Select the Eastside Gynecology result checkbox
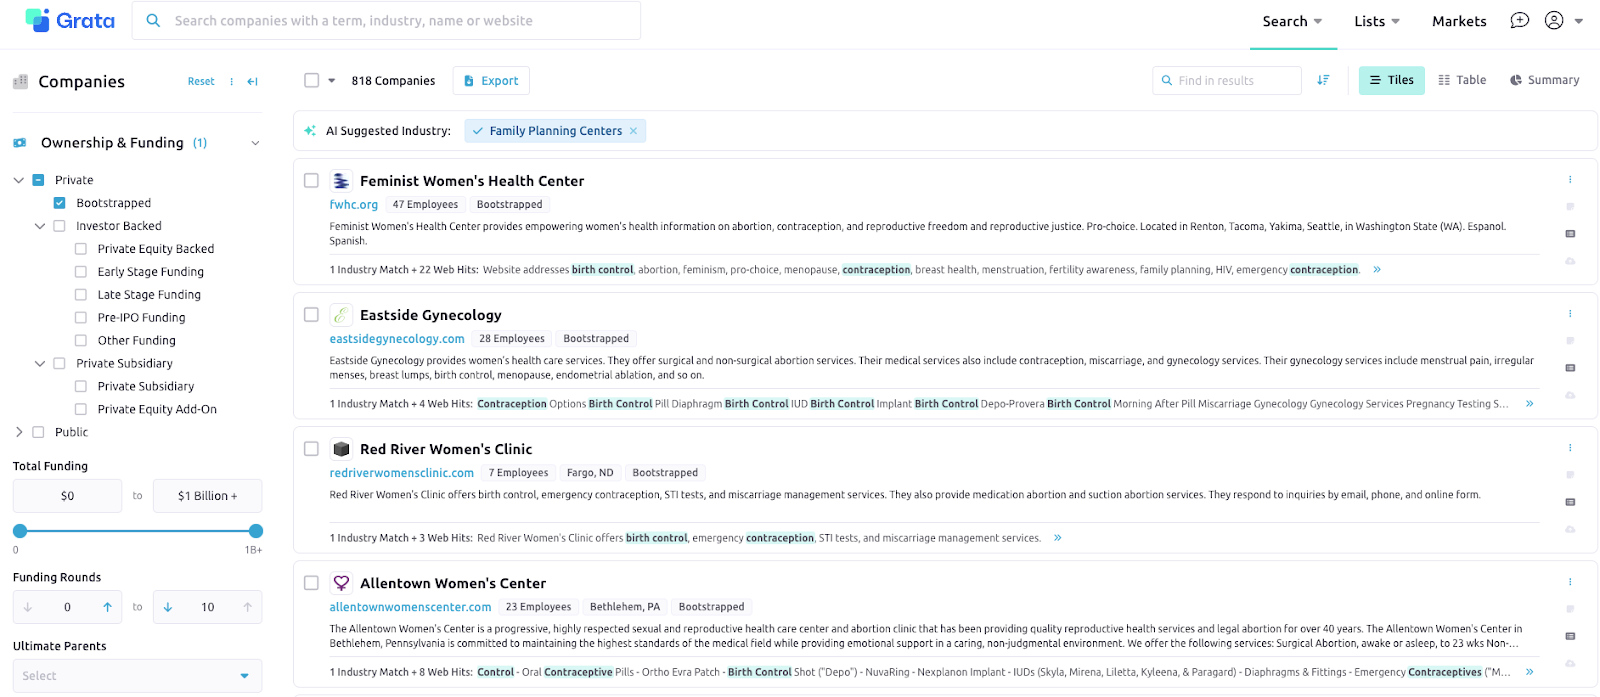 click(x=312, y=315)
